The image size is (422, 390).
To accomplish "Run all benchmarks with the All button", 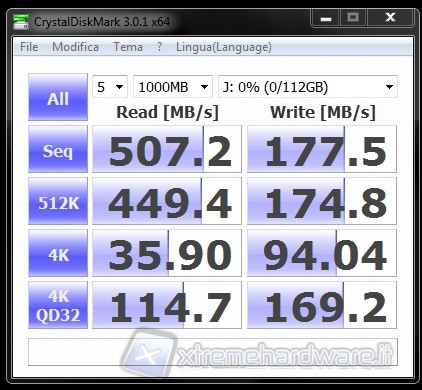I will click(x=58, y=97).
